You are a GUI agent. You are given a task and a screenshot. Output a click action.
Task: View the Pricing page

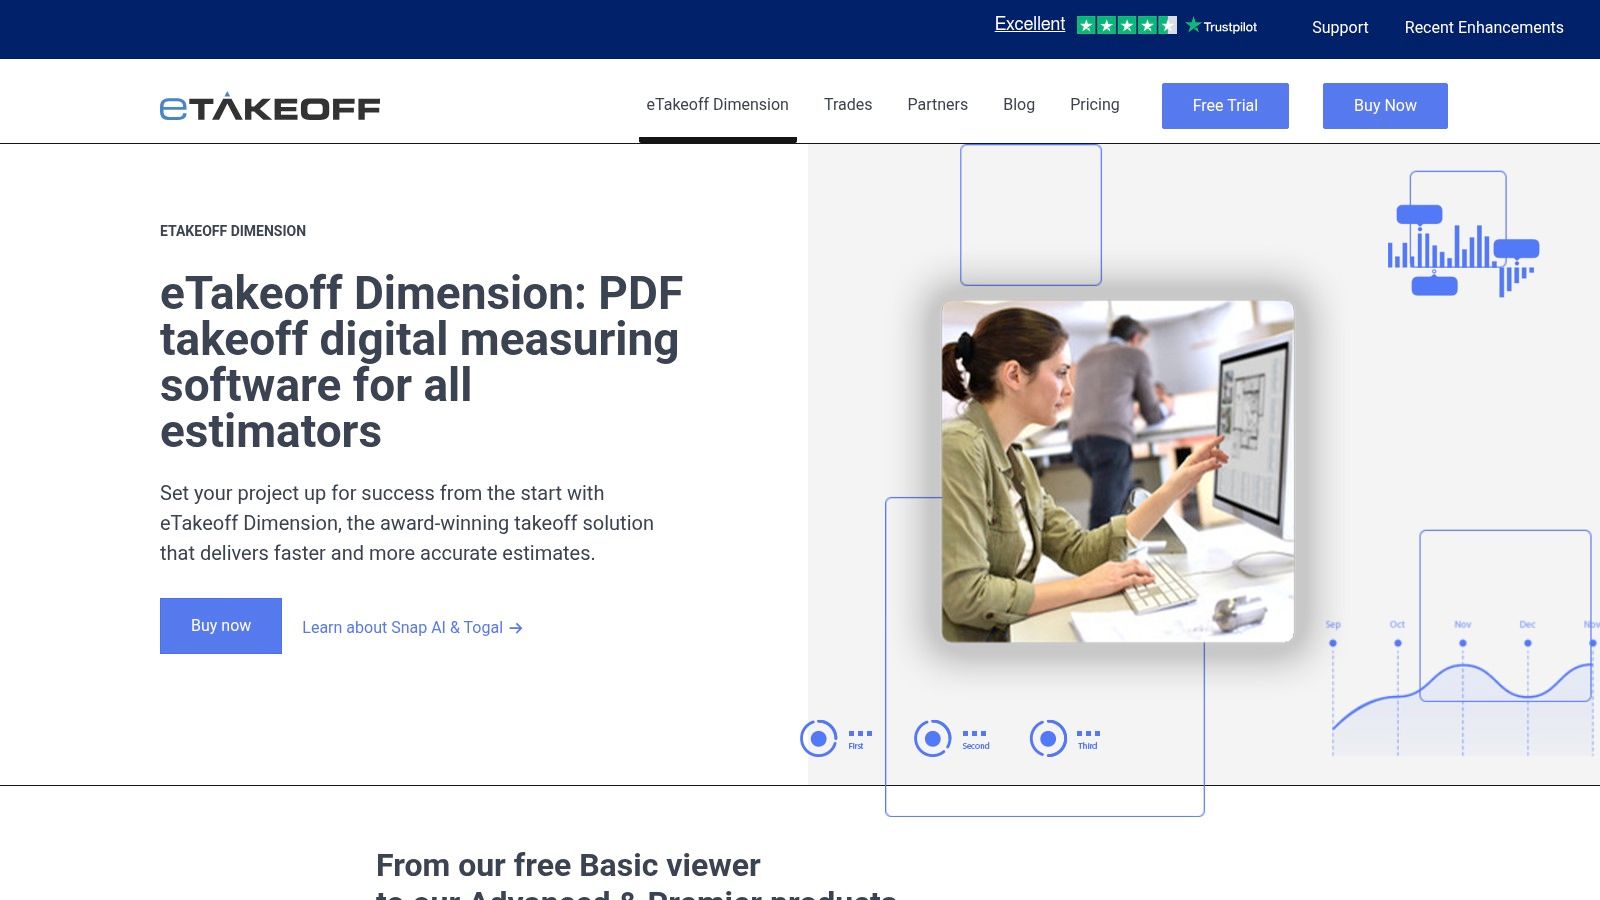[1094, 105]
